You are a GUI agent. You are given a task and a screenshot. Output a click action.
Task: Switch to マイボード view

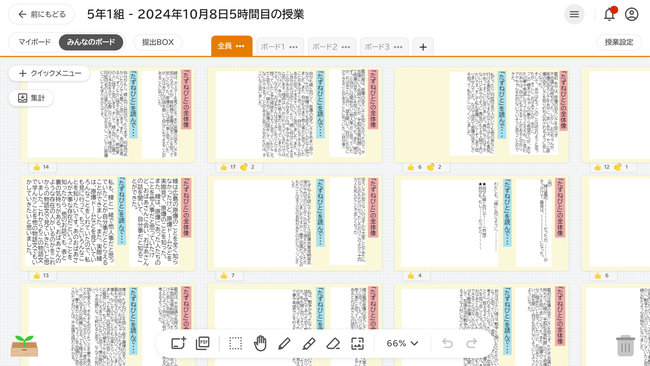(x=34, y=42)
